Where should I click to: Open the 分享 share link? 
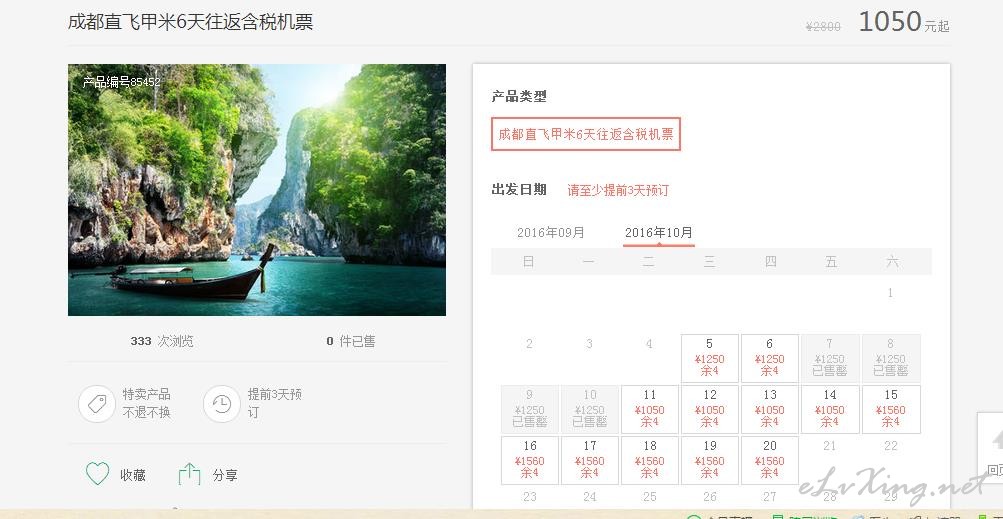[225, 475]
